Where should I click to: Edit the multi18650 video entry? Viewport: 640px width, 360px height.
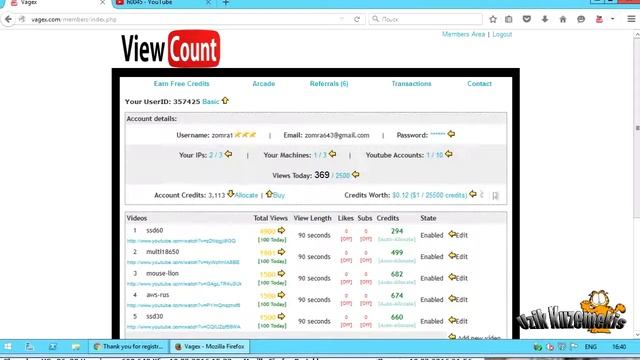tap(462, 257)
